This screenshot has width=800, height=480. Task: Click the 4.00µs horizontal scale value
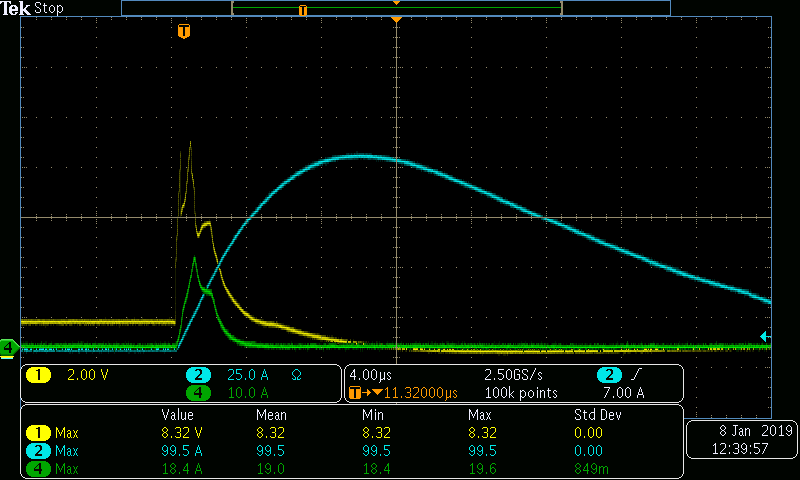(370, 375)
